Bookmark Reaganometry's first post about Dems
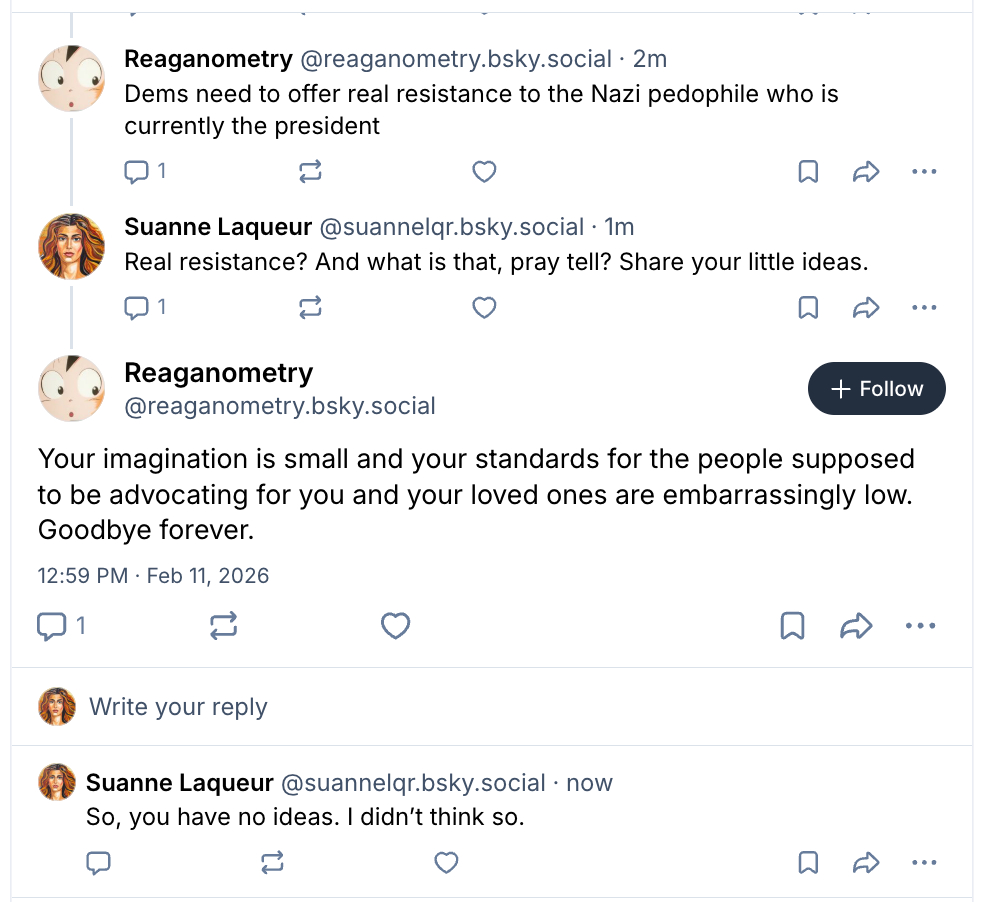Image resolution: width=986 pixels, height=902 pixels. (x=808, y=172)
